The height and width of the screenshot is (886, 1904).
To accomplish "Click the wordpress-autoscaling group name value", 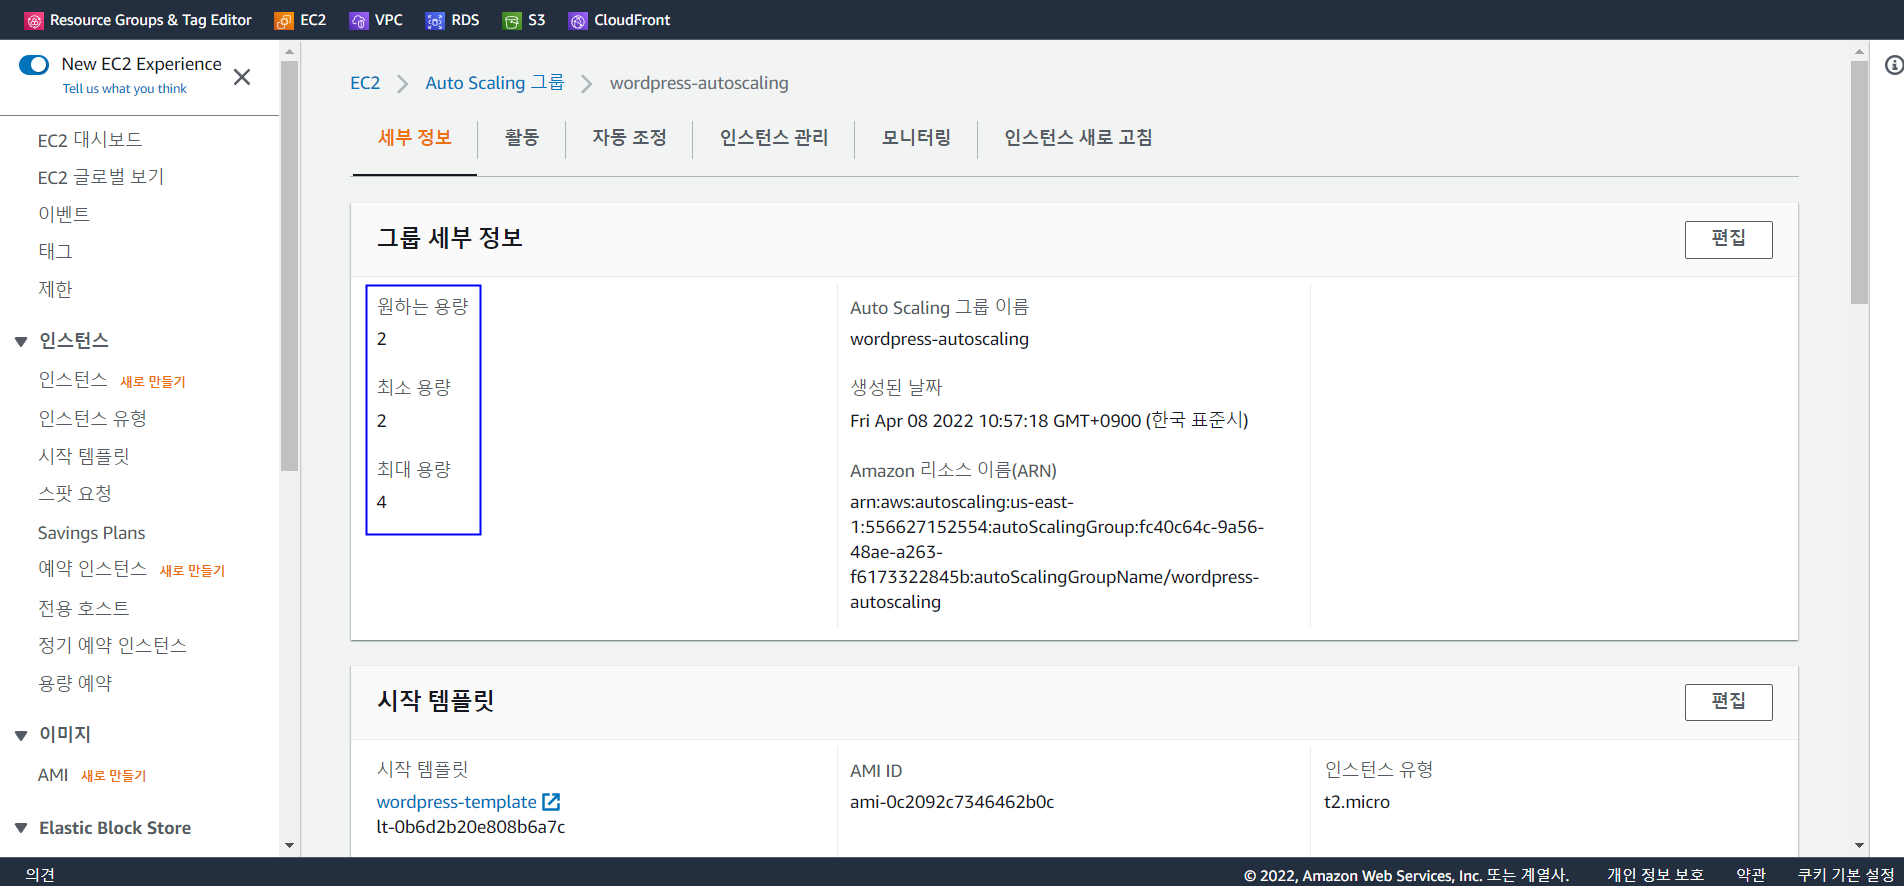I will [x=939, y=339].
